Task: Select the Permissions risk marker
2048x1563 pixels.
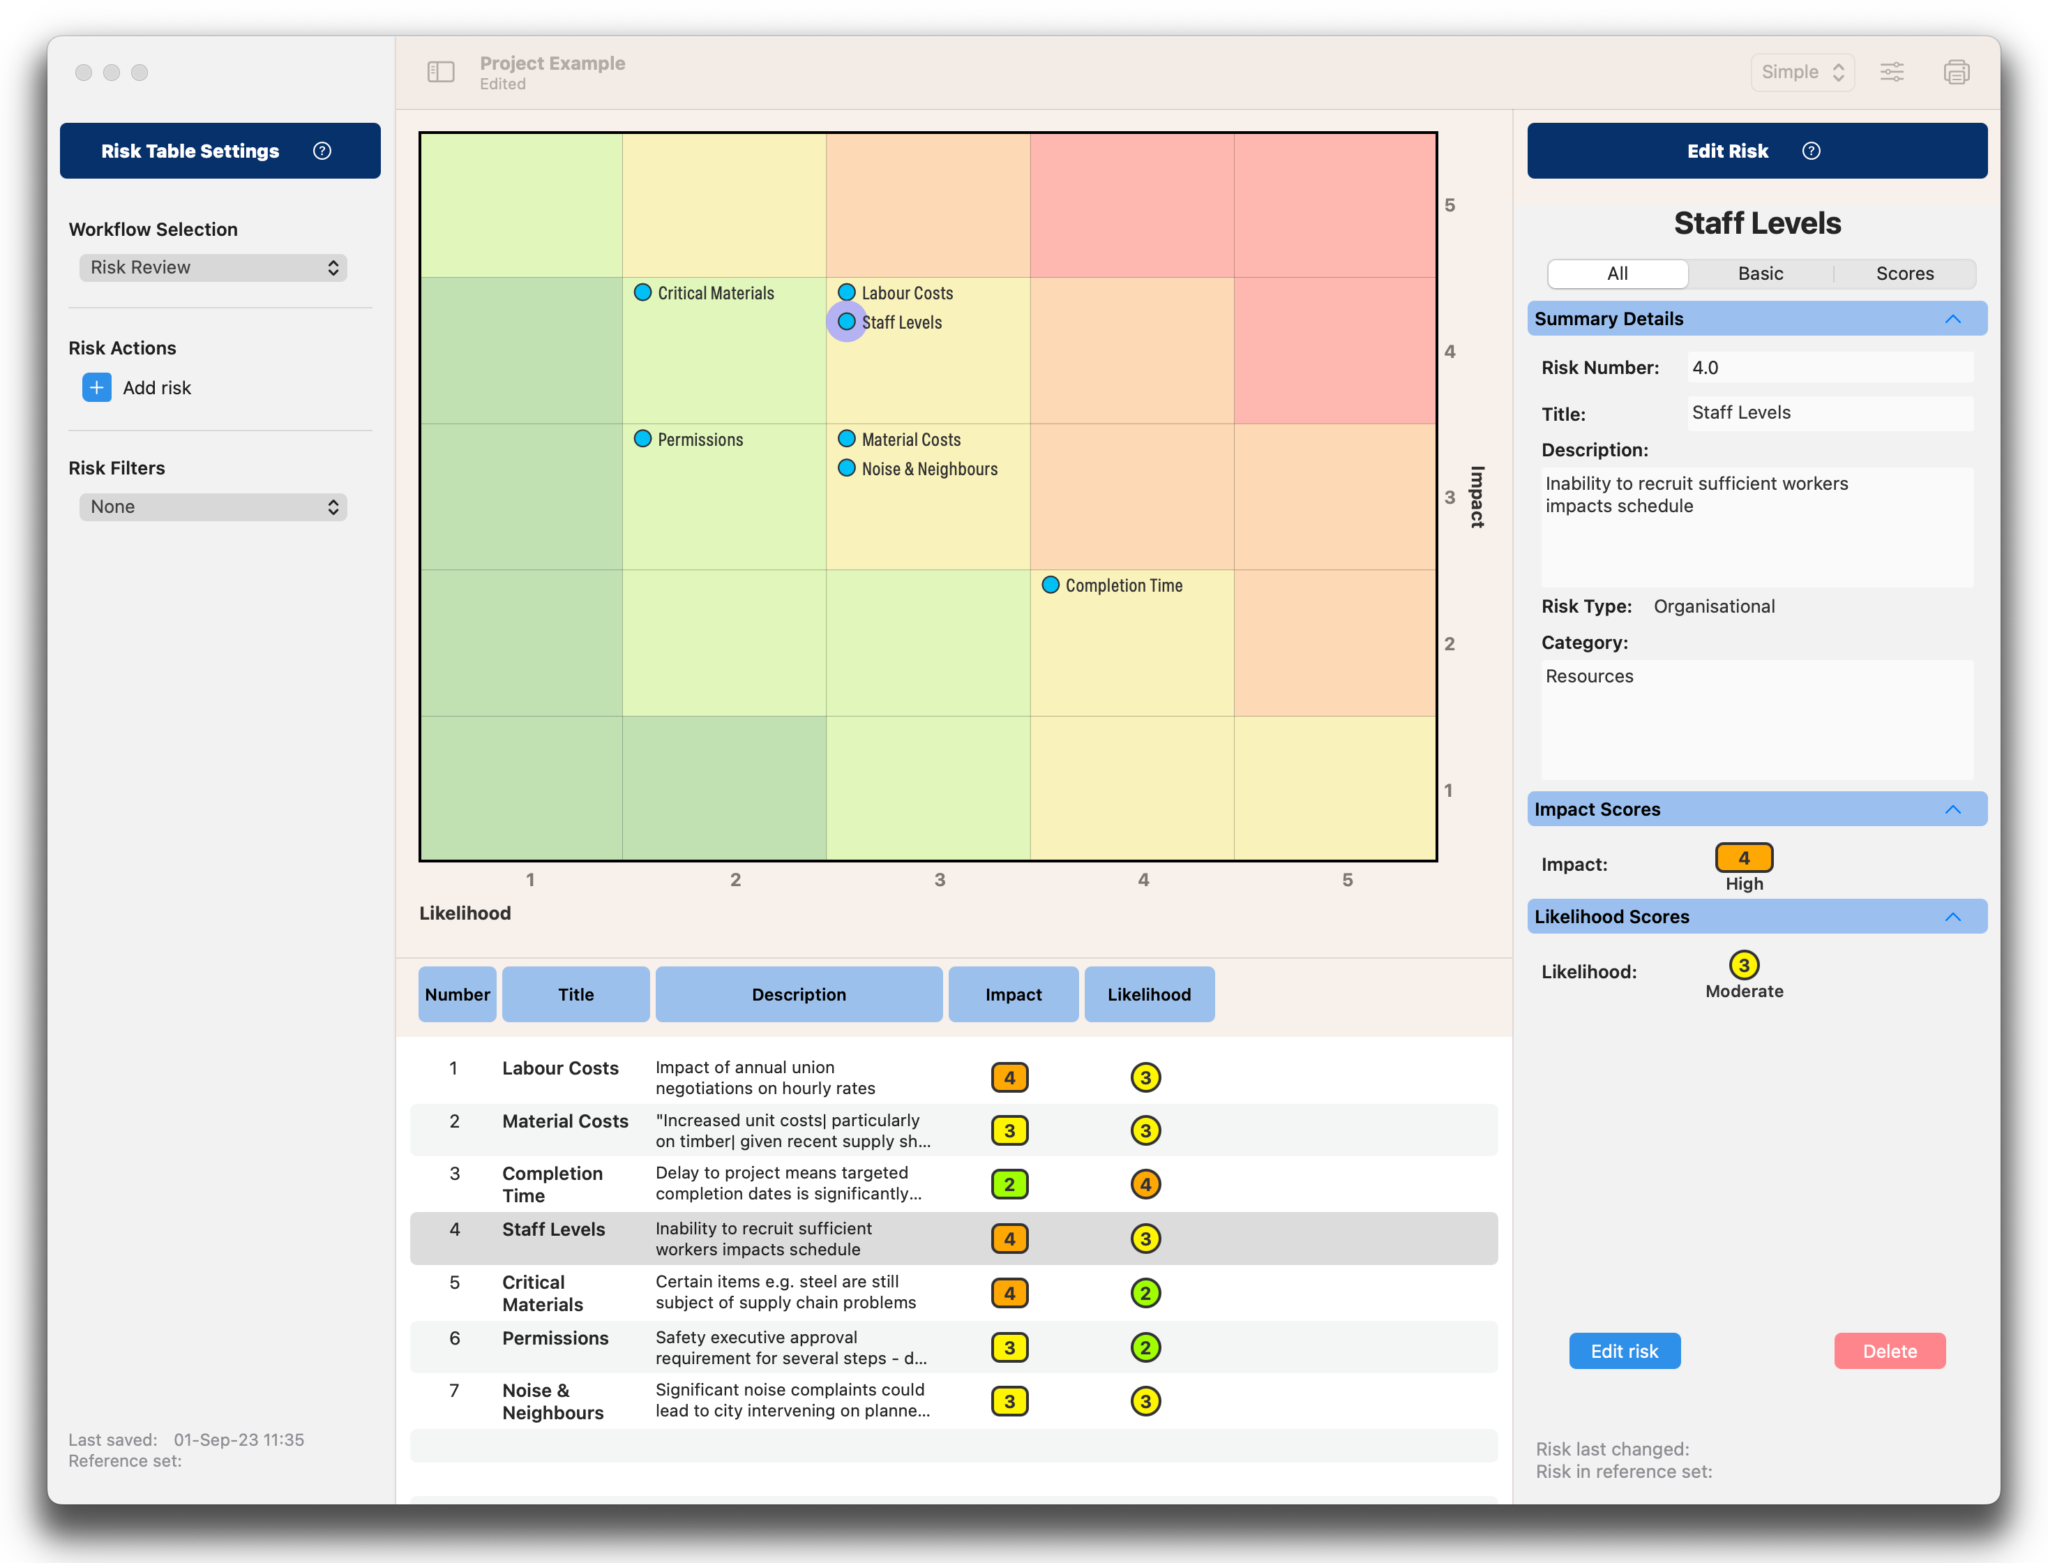Action: pos(643,439)
